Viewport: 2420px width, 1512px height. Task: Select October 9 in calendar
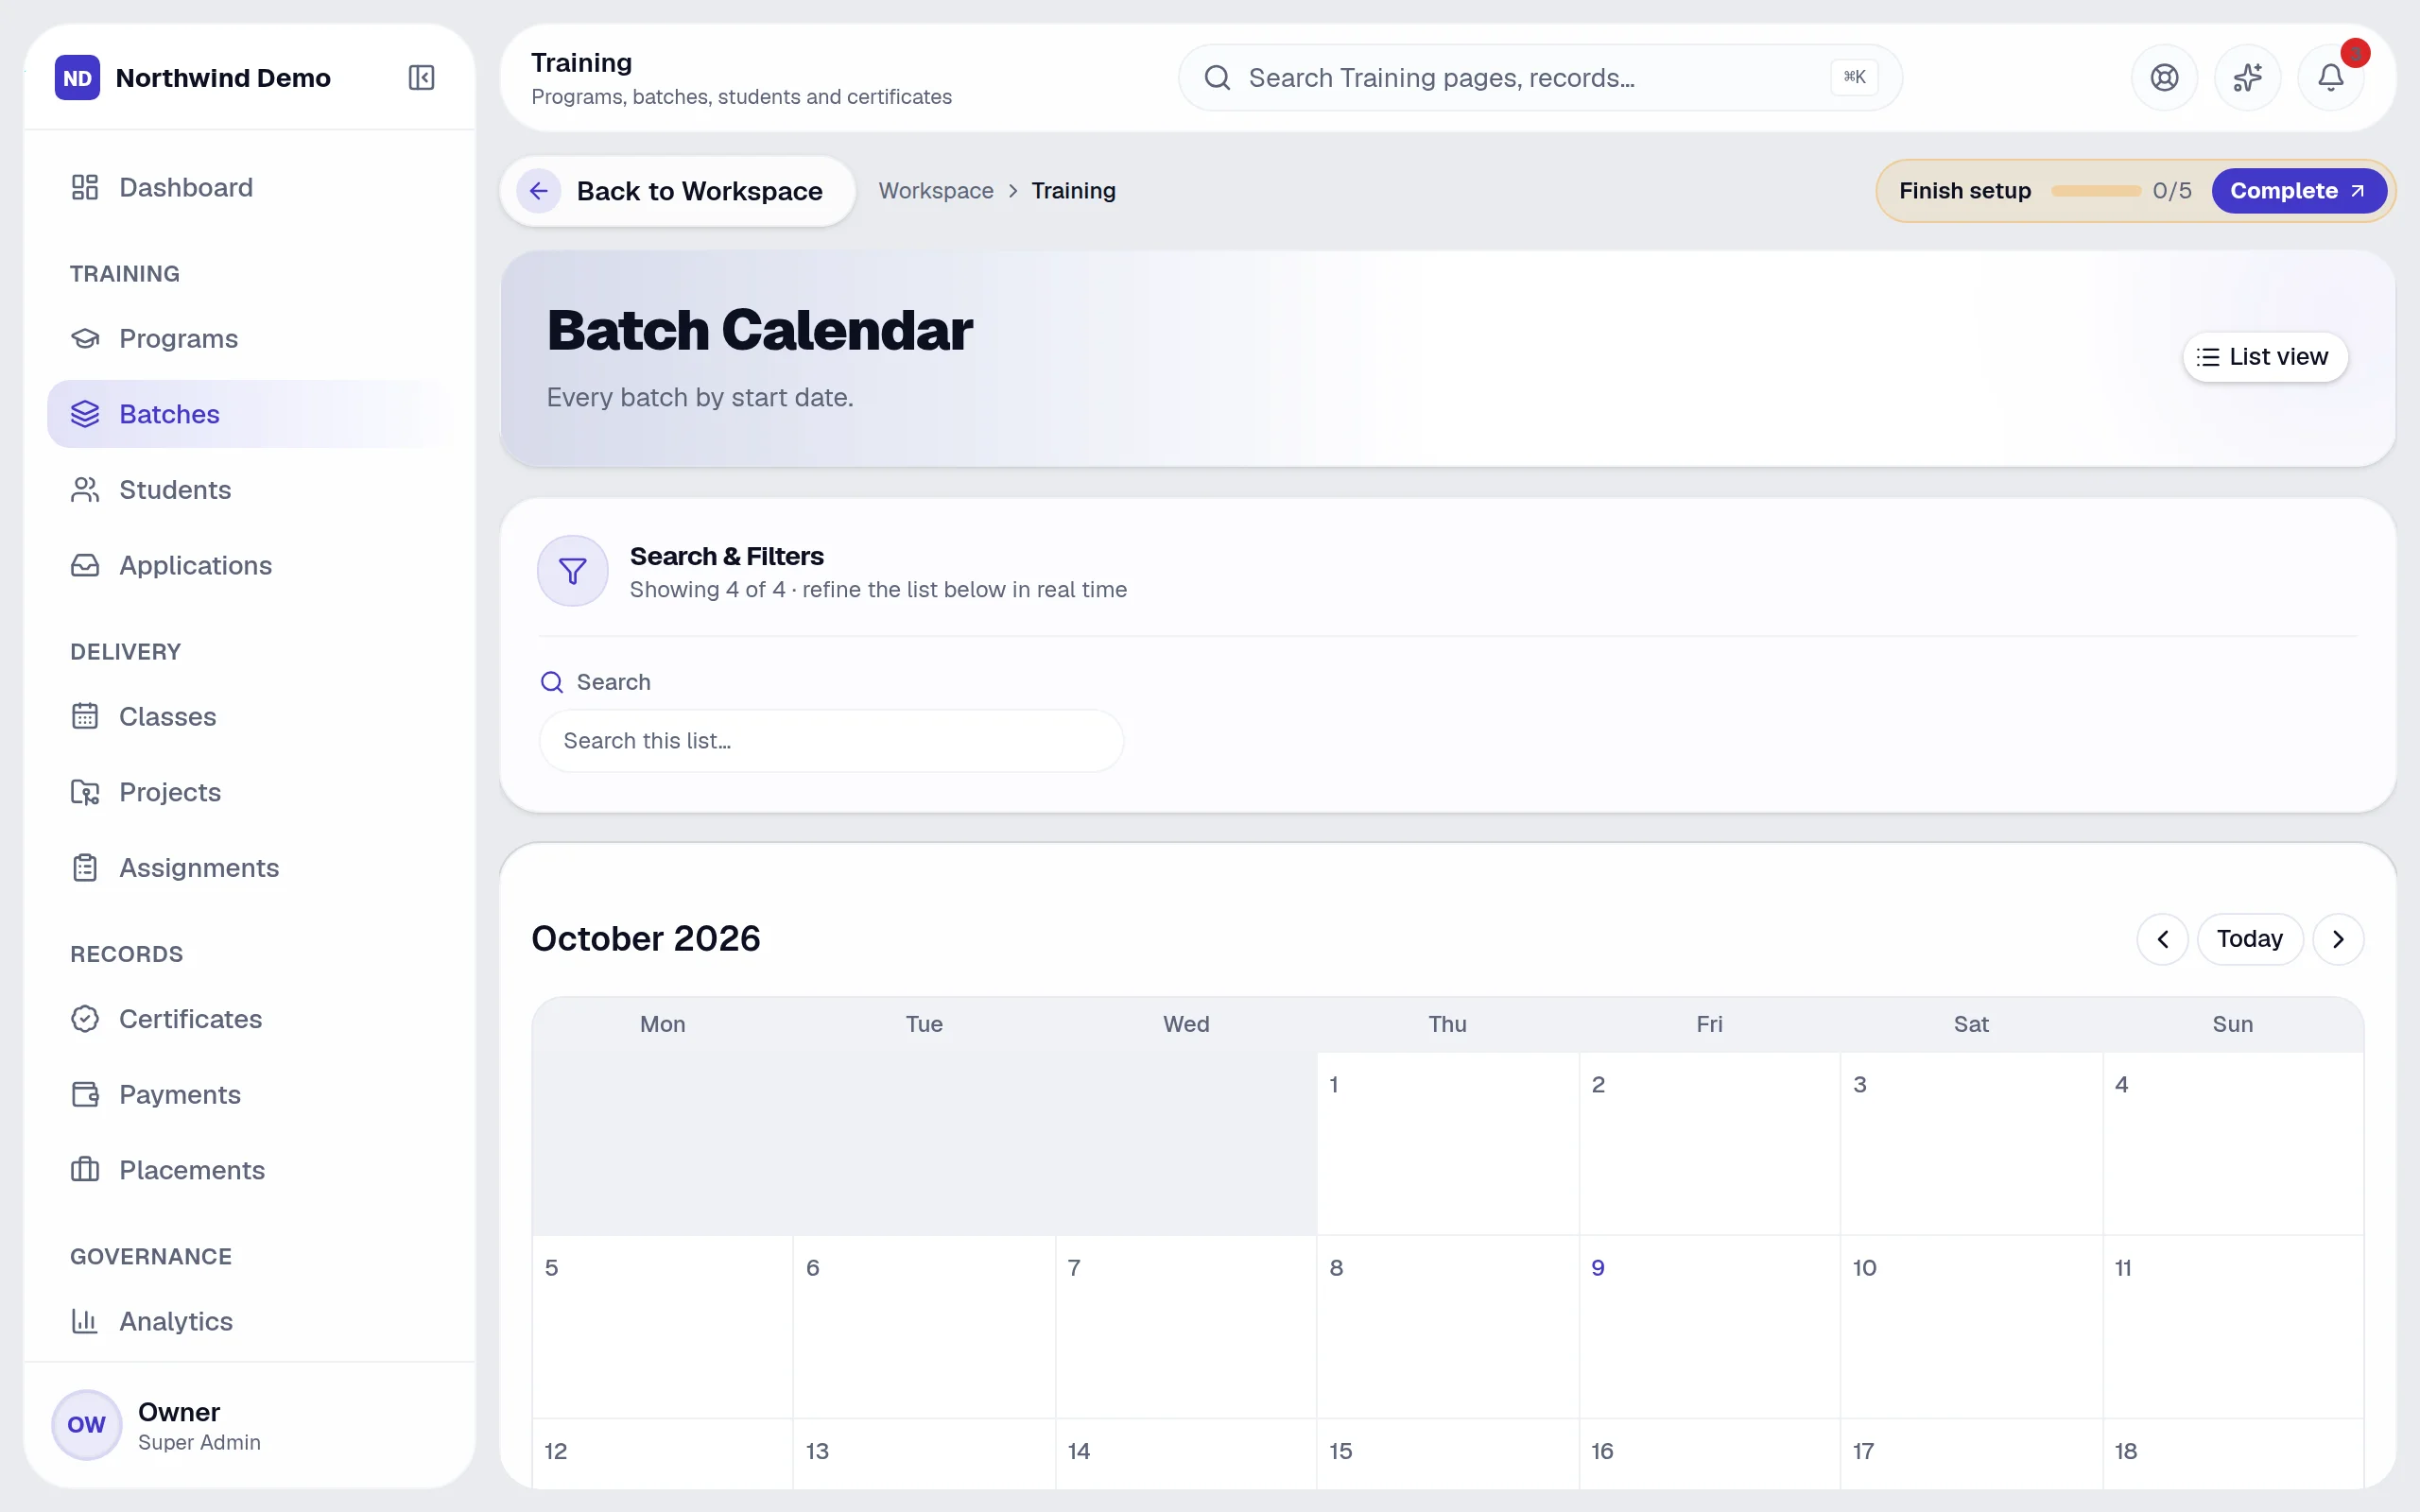1709,1326
